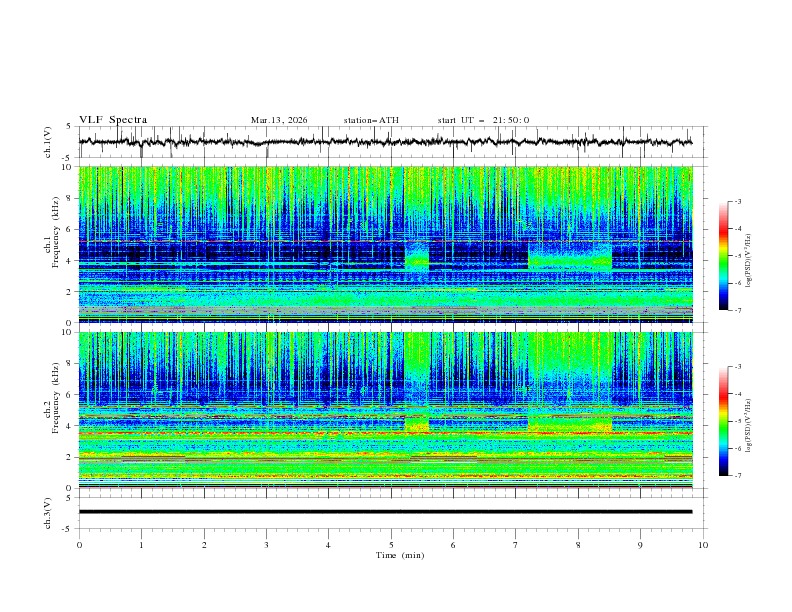Click time tick label "6" on the time axis
Viewport: 792px width, 612px height.
453,545
